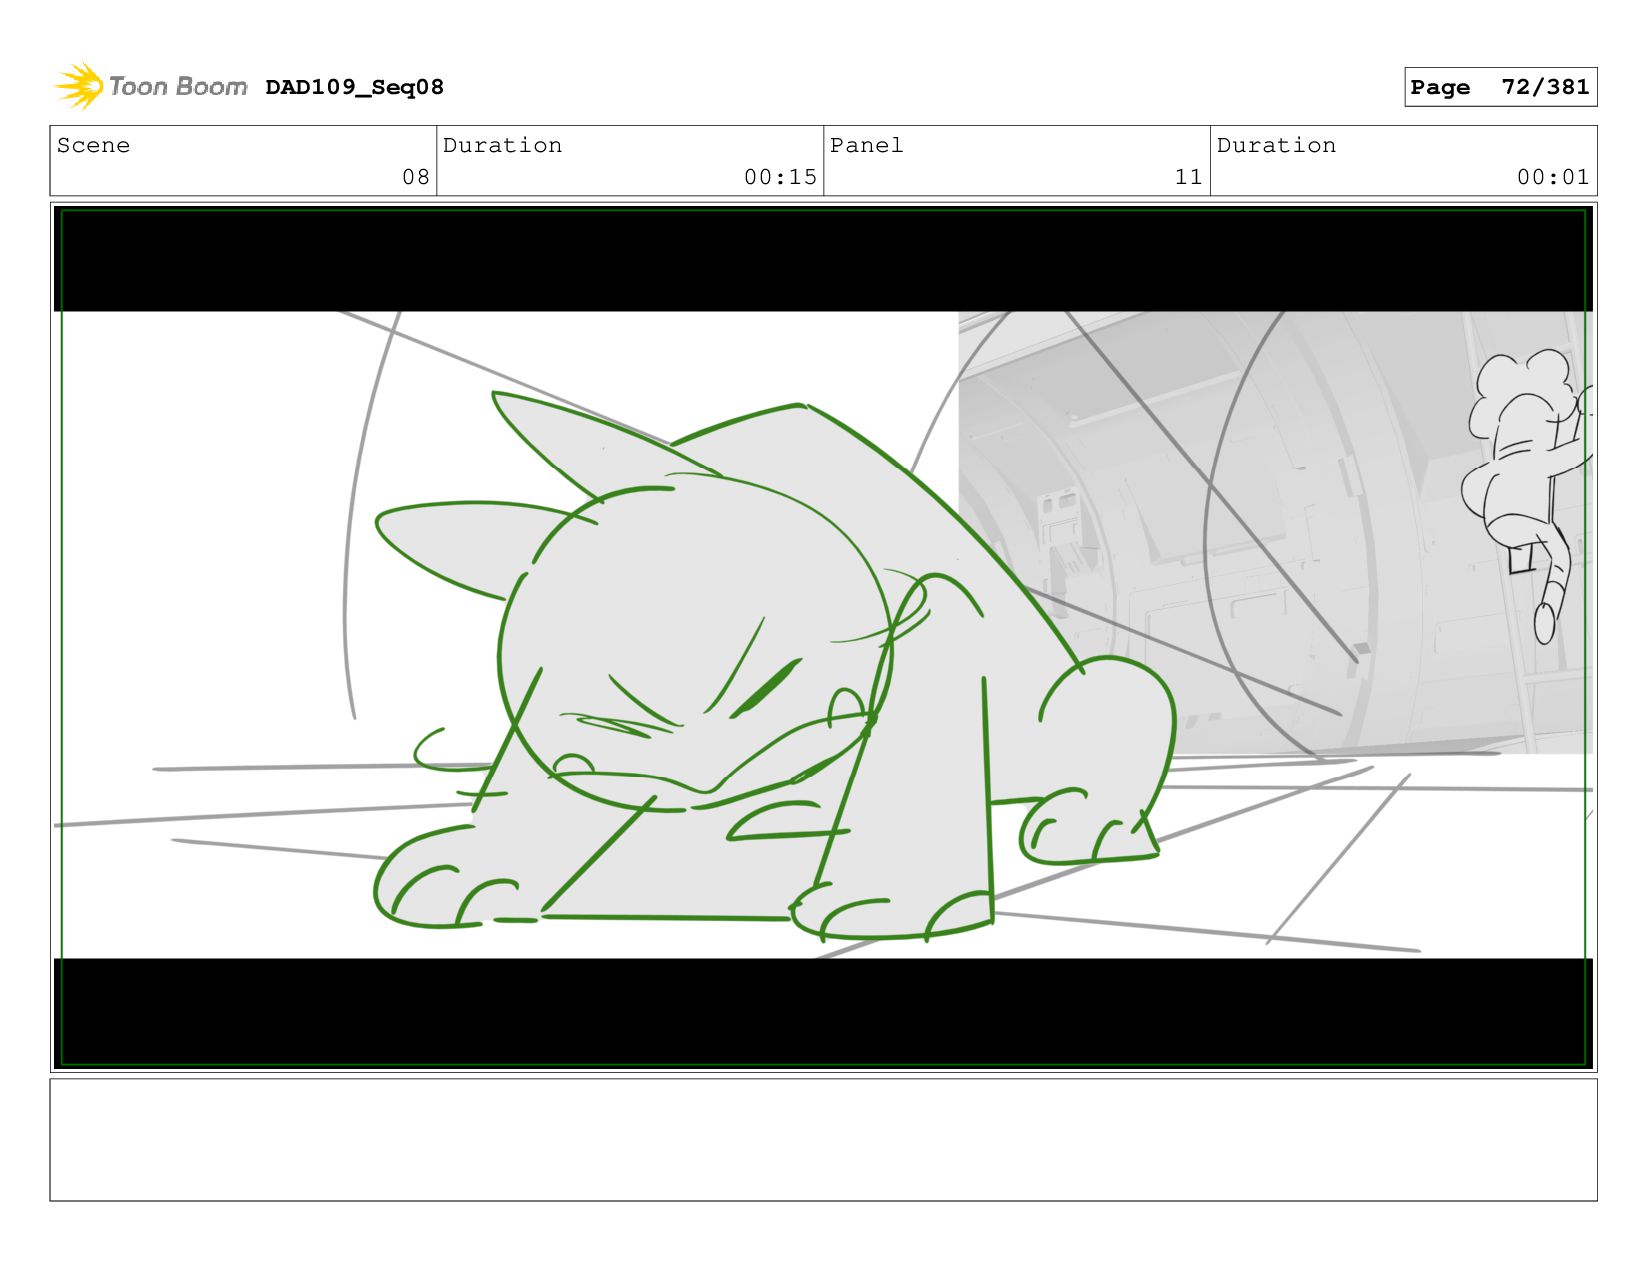Click the Scene label
1648x1276 pixels.
pyautogui.click(x=93, y=145)
